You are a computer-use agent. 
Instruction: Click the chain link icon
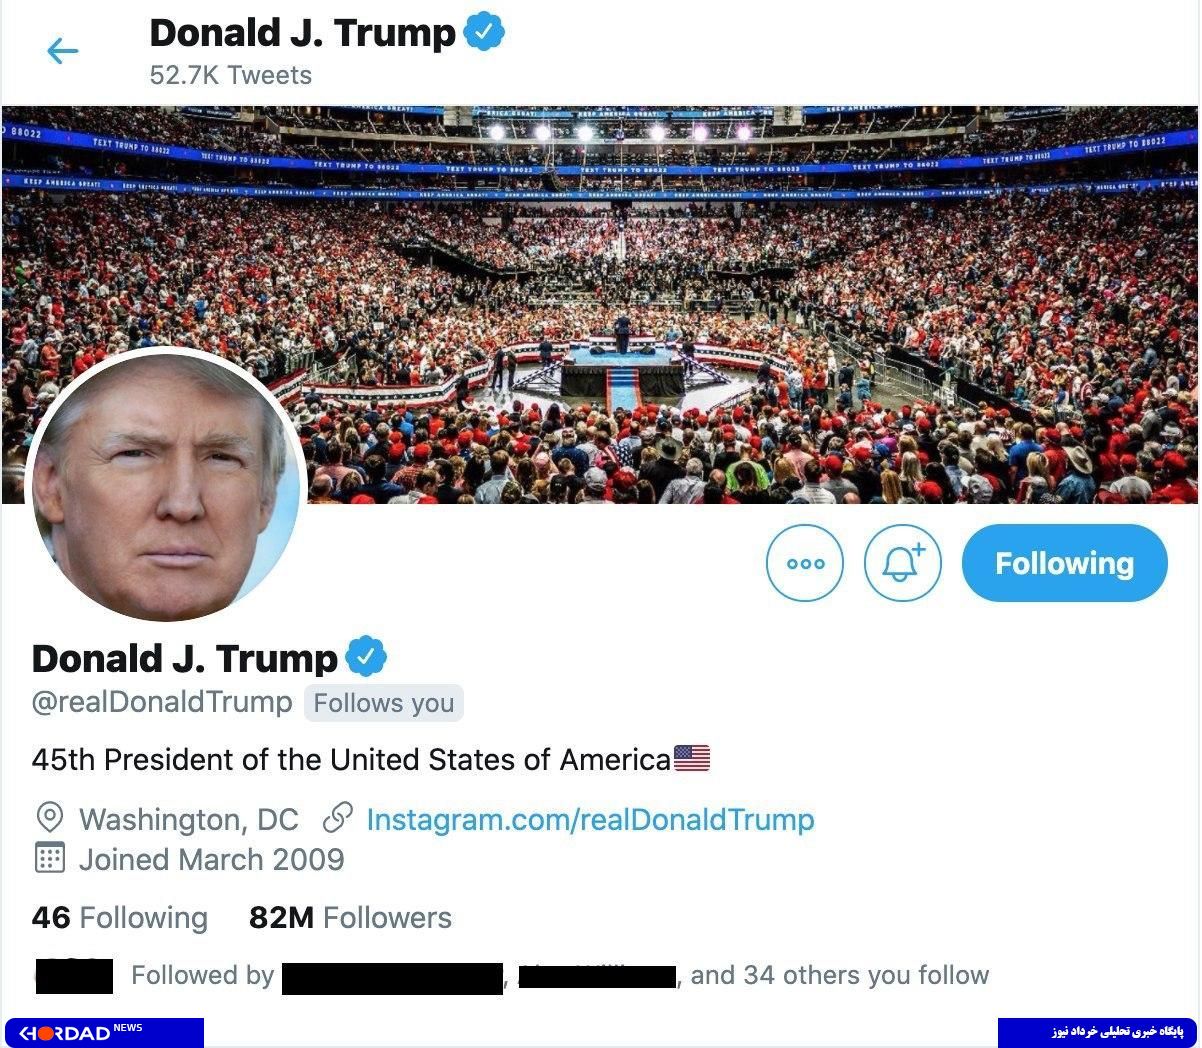[x=338, y=819]
